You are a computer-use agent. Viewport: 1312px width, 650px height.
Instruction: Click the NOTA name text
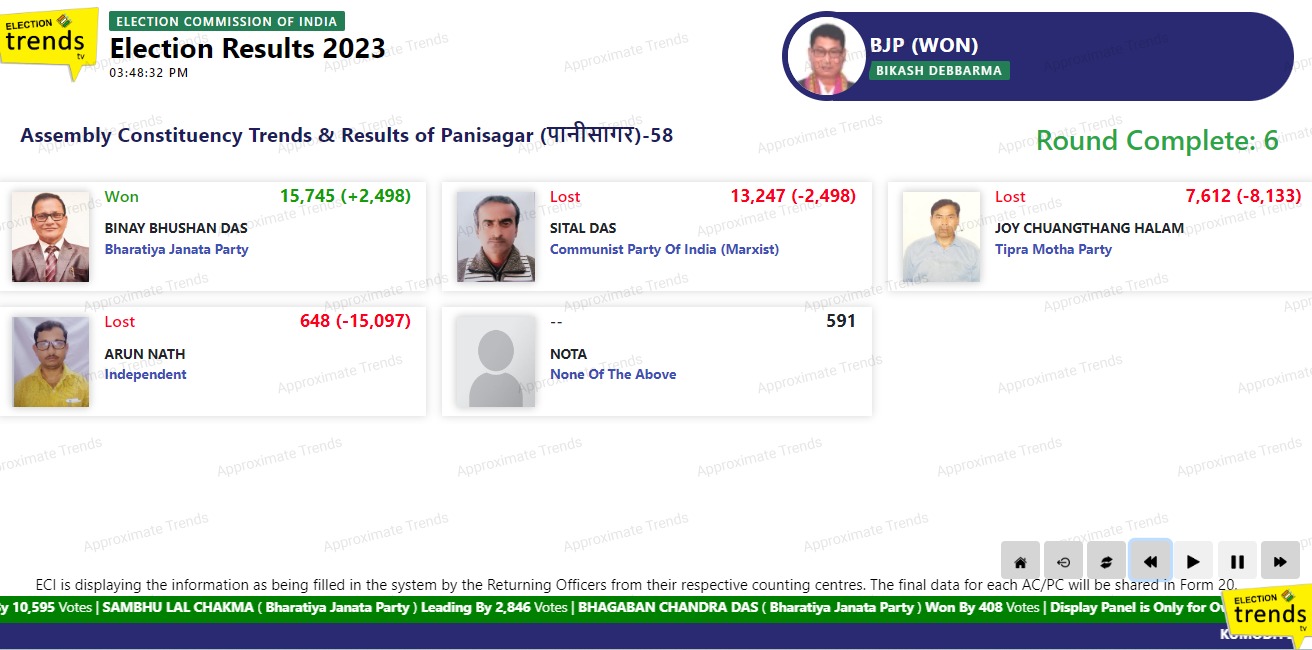568,354
